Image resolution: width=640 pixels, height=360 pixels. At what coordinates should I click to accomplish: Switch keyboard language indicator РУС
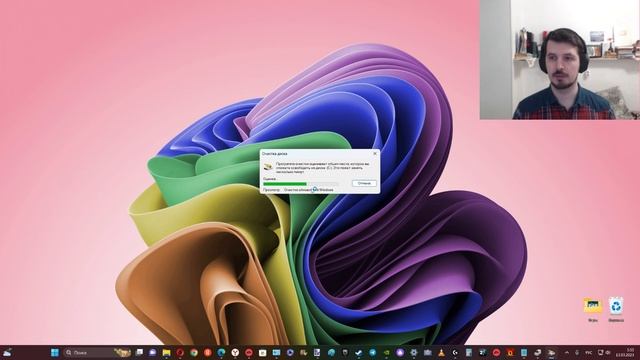589,353
